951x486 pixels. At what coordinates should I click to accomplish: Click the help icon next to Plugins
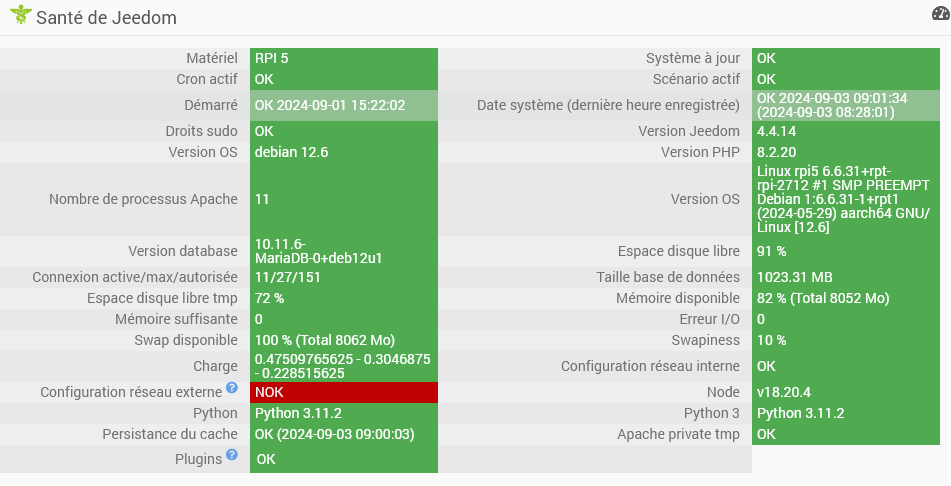(x=232, y=454)
